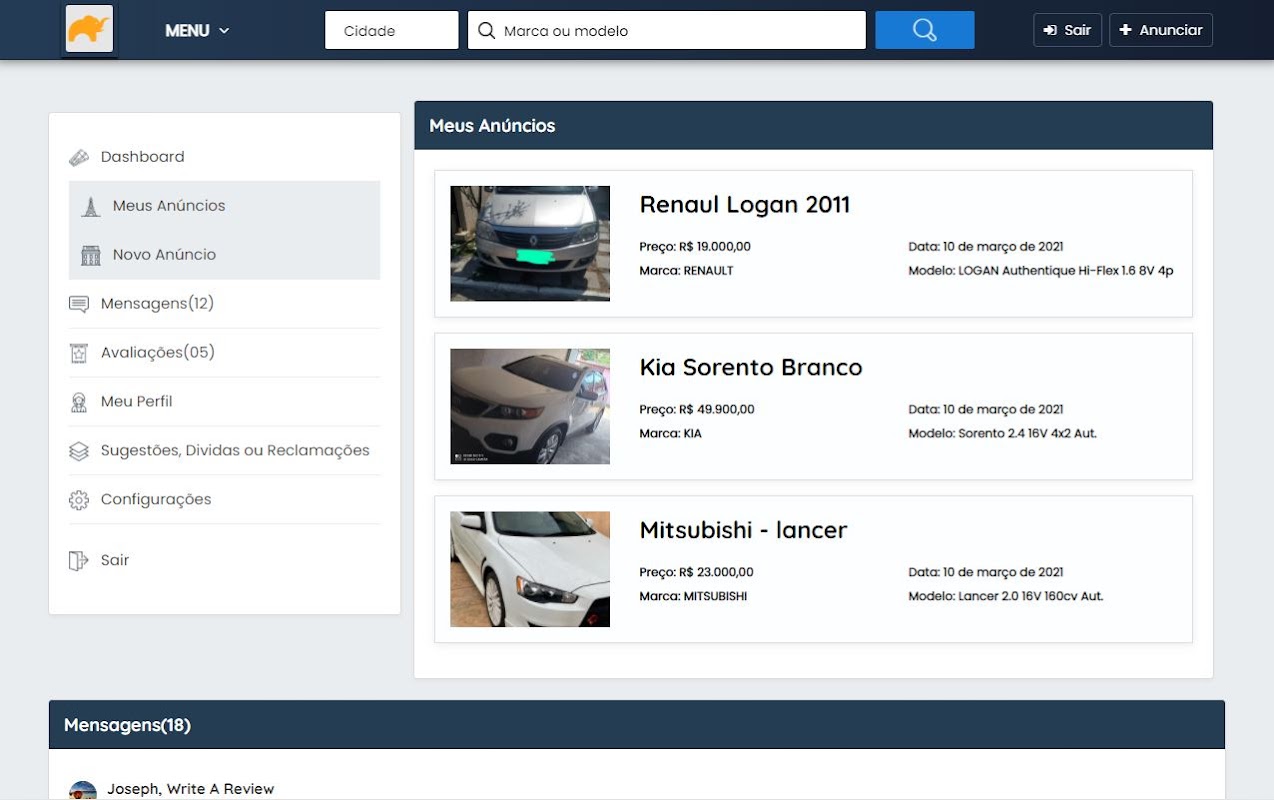This screenshot has width=1274, height=800.
Task: Click the Kia Sorento Branco title
Action: tap(751, 367)
